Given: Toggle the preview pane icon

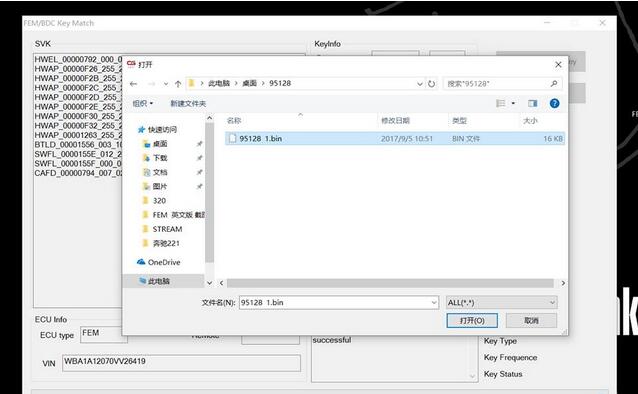Looking at the screenshot, I should coord(533,103).
